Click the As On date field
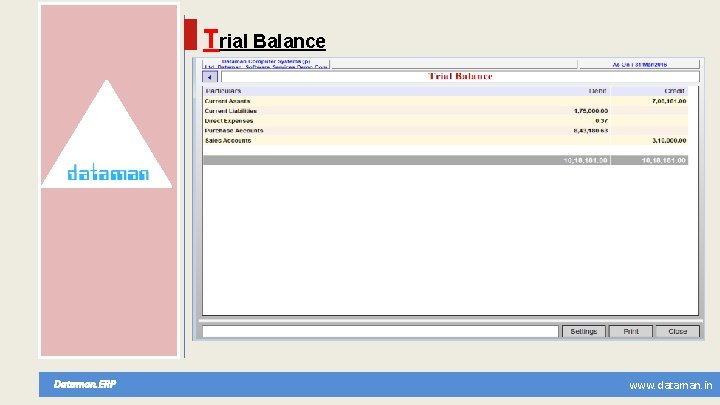Image resolution: width=720 pixels, height=405 pixels. (x=639, y=64)
